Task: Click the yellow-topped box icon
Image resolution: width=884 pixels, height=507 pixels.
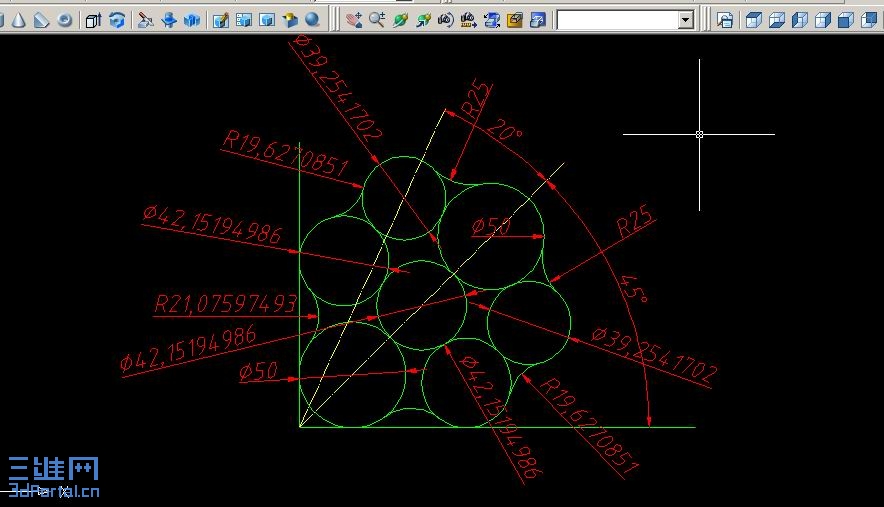Action: click(x=290, y=20)
